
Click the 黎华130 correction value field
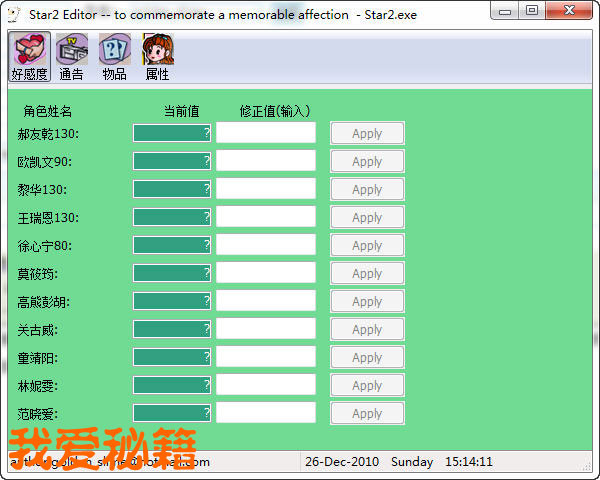[266, 189]
